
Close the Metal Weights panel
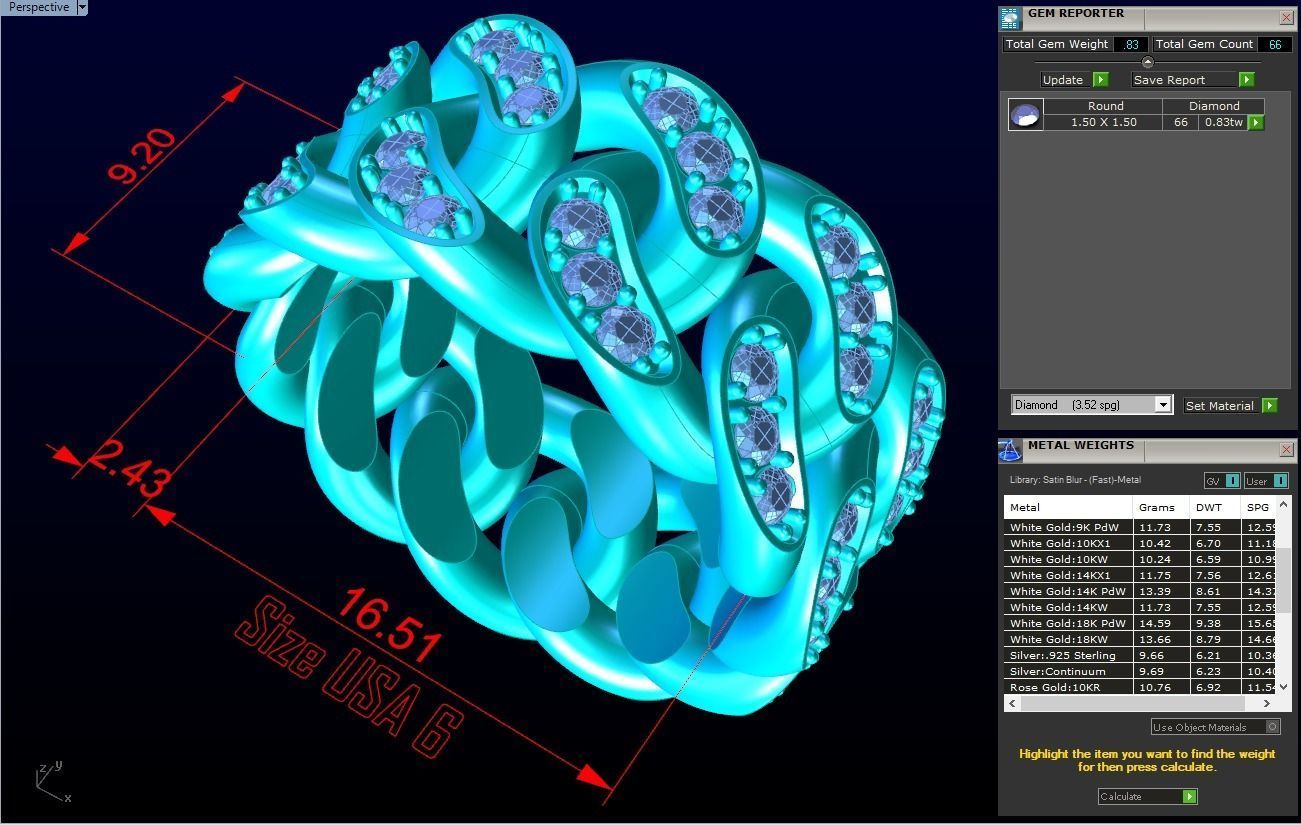[1286, 449]
